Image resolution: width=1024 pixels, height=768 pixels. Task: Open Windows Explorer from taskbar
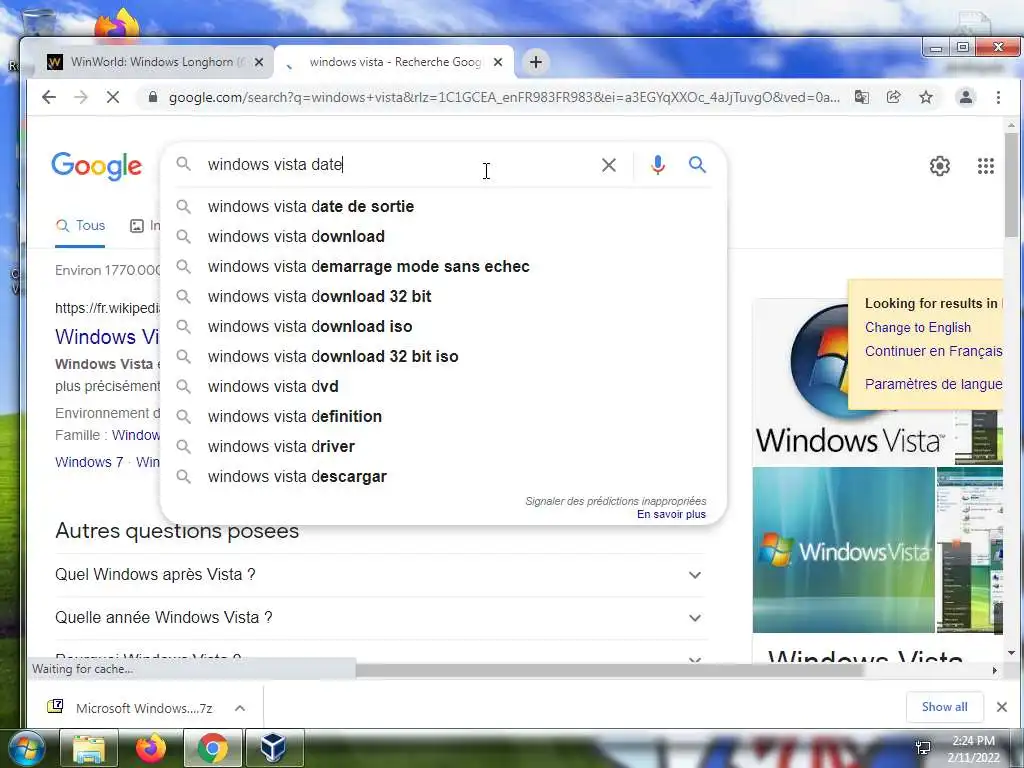click(x=89, y=748)
